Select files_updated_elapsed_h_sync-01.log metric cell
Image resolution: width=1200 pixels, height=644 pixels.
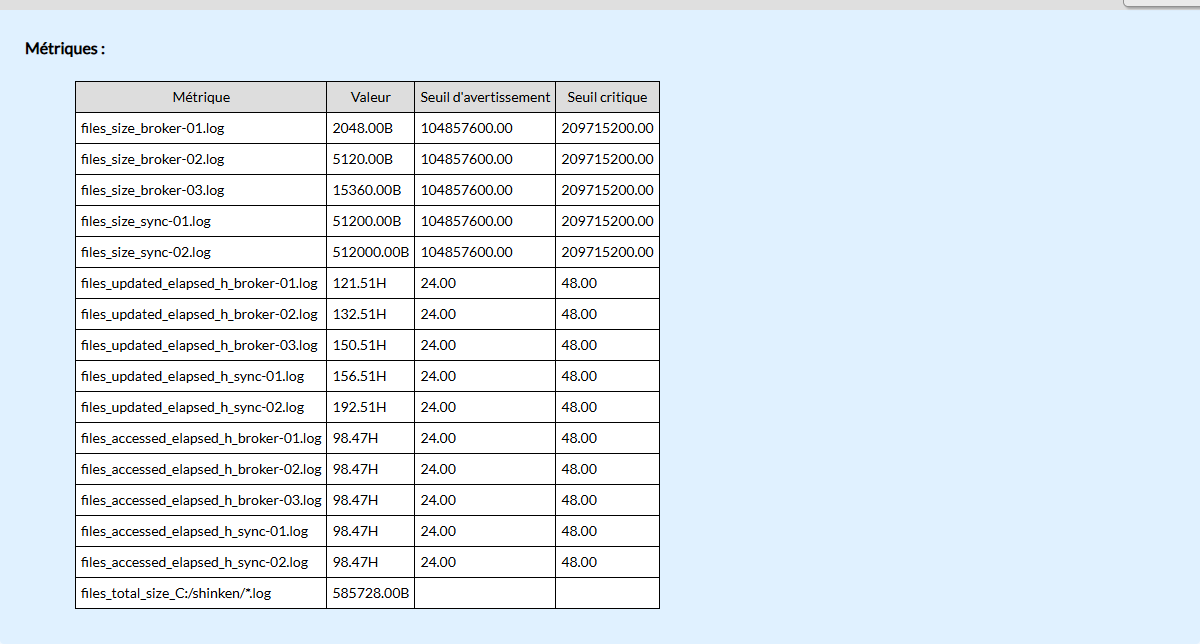[x=201, y=376]
